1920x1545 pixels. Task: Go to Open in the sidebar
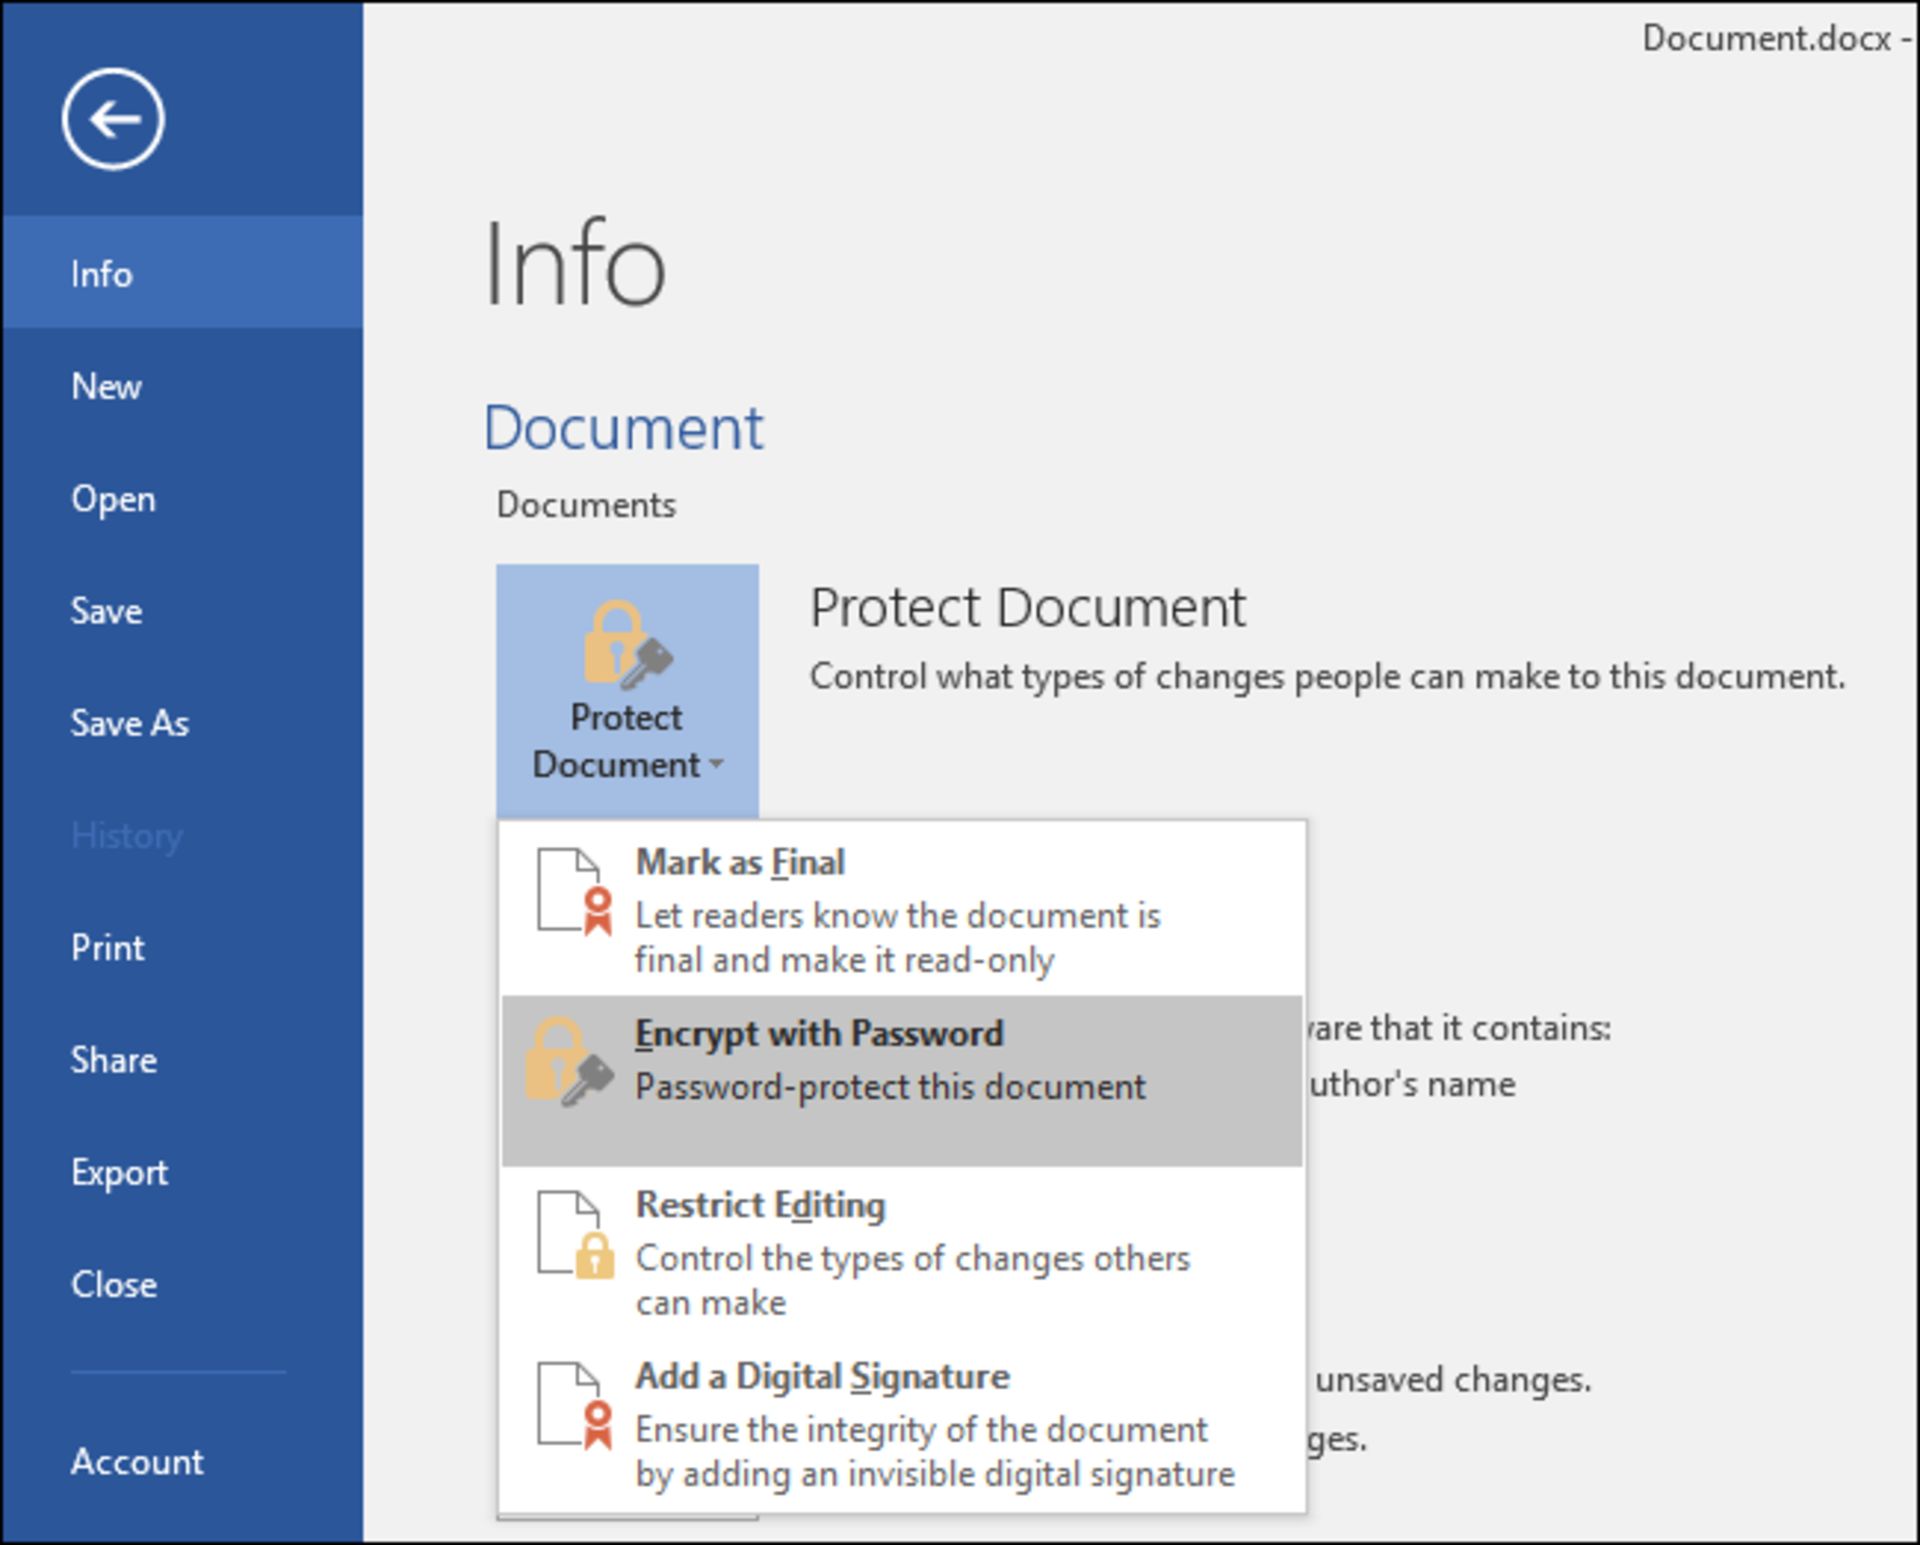(113, 499)
